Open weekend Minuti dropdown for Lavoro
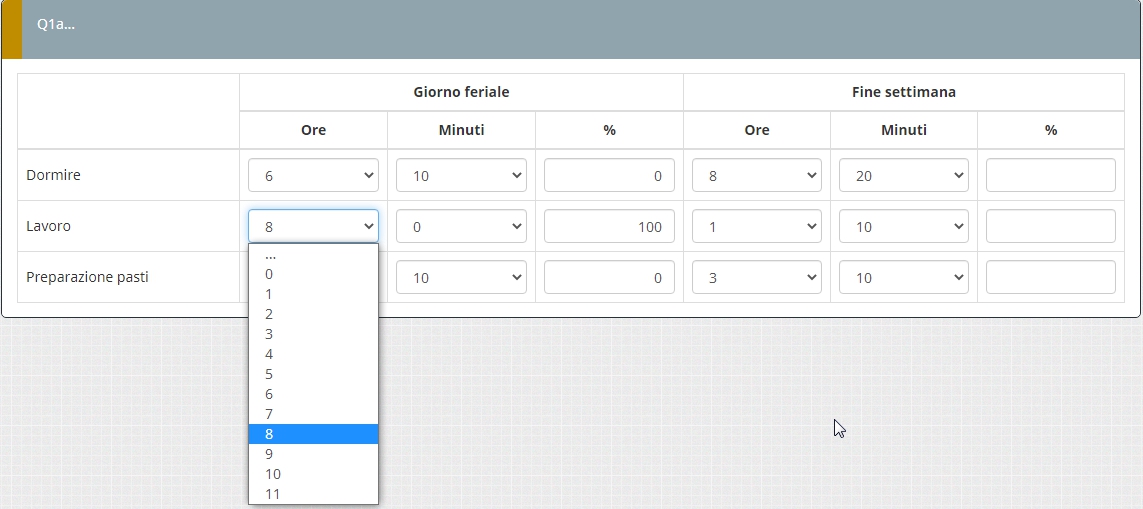This screenshot has height=509, width=1143. (x=903, y=226)
